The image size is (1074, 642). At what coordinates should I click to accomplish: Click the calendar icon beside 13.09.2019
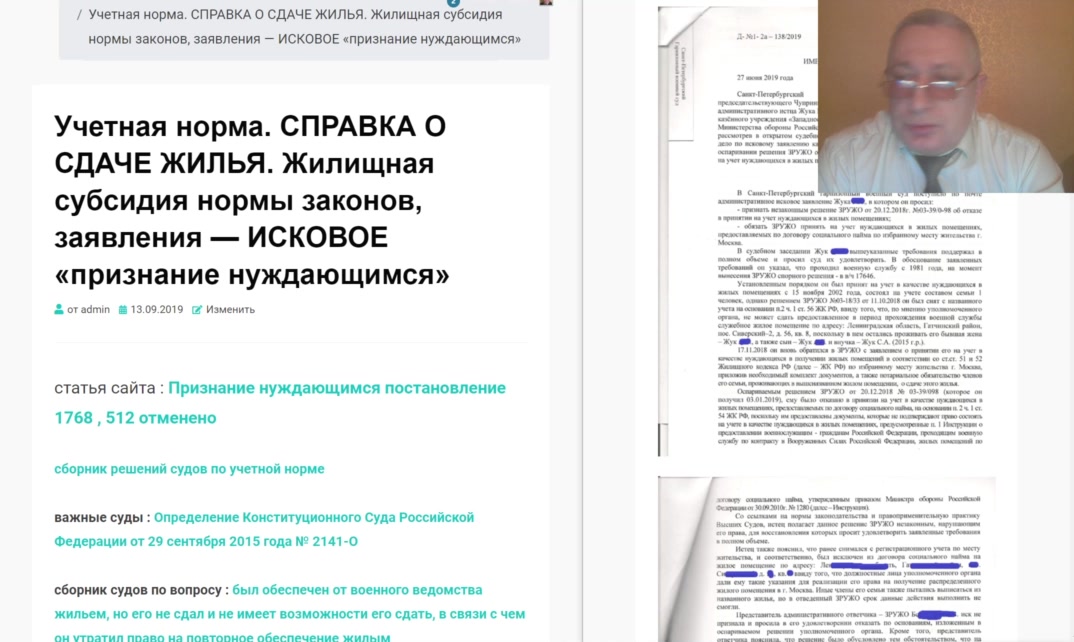tap(123, 310)
